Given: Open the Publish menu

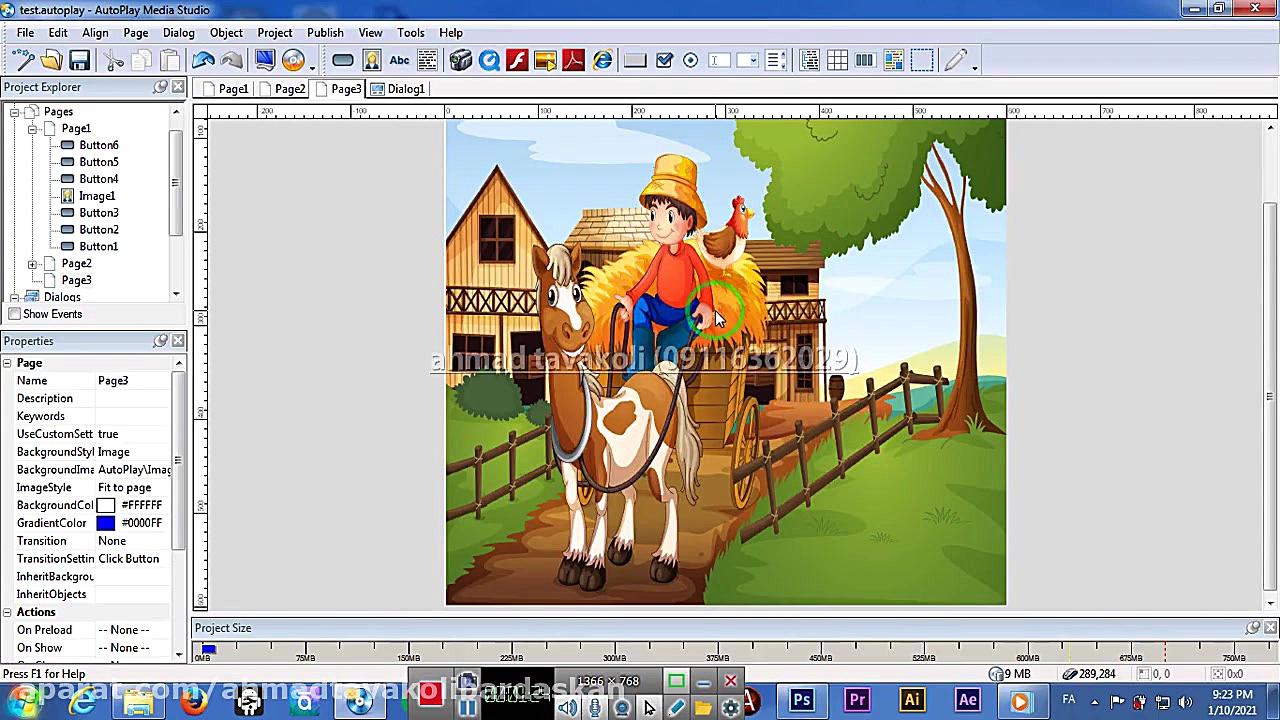Looking at the screenshot, I should (x=325, y=33).
